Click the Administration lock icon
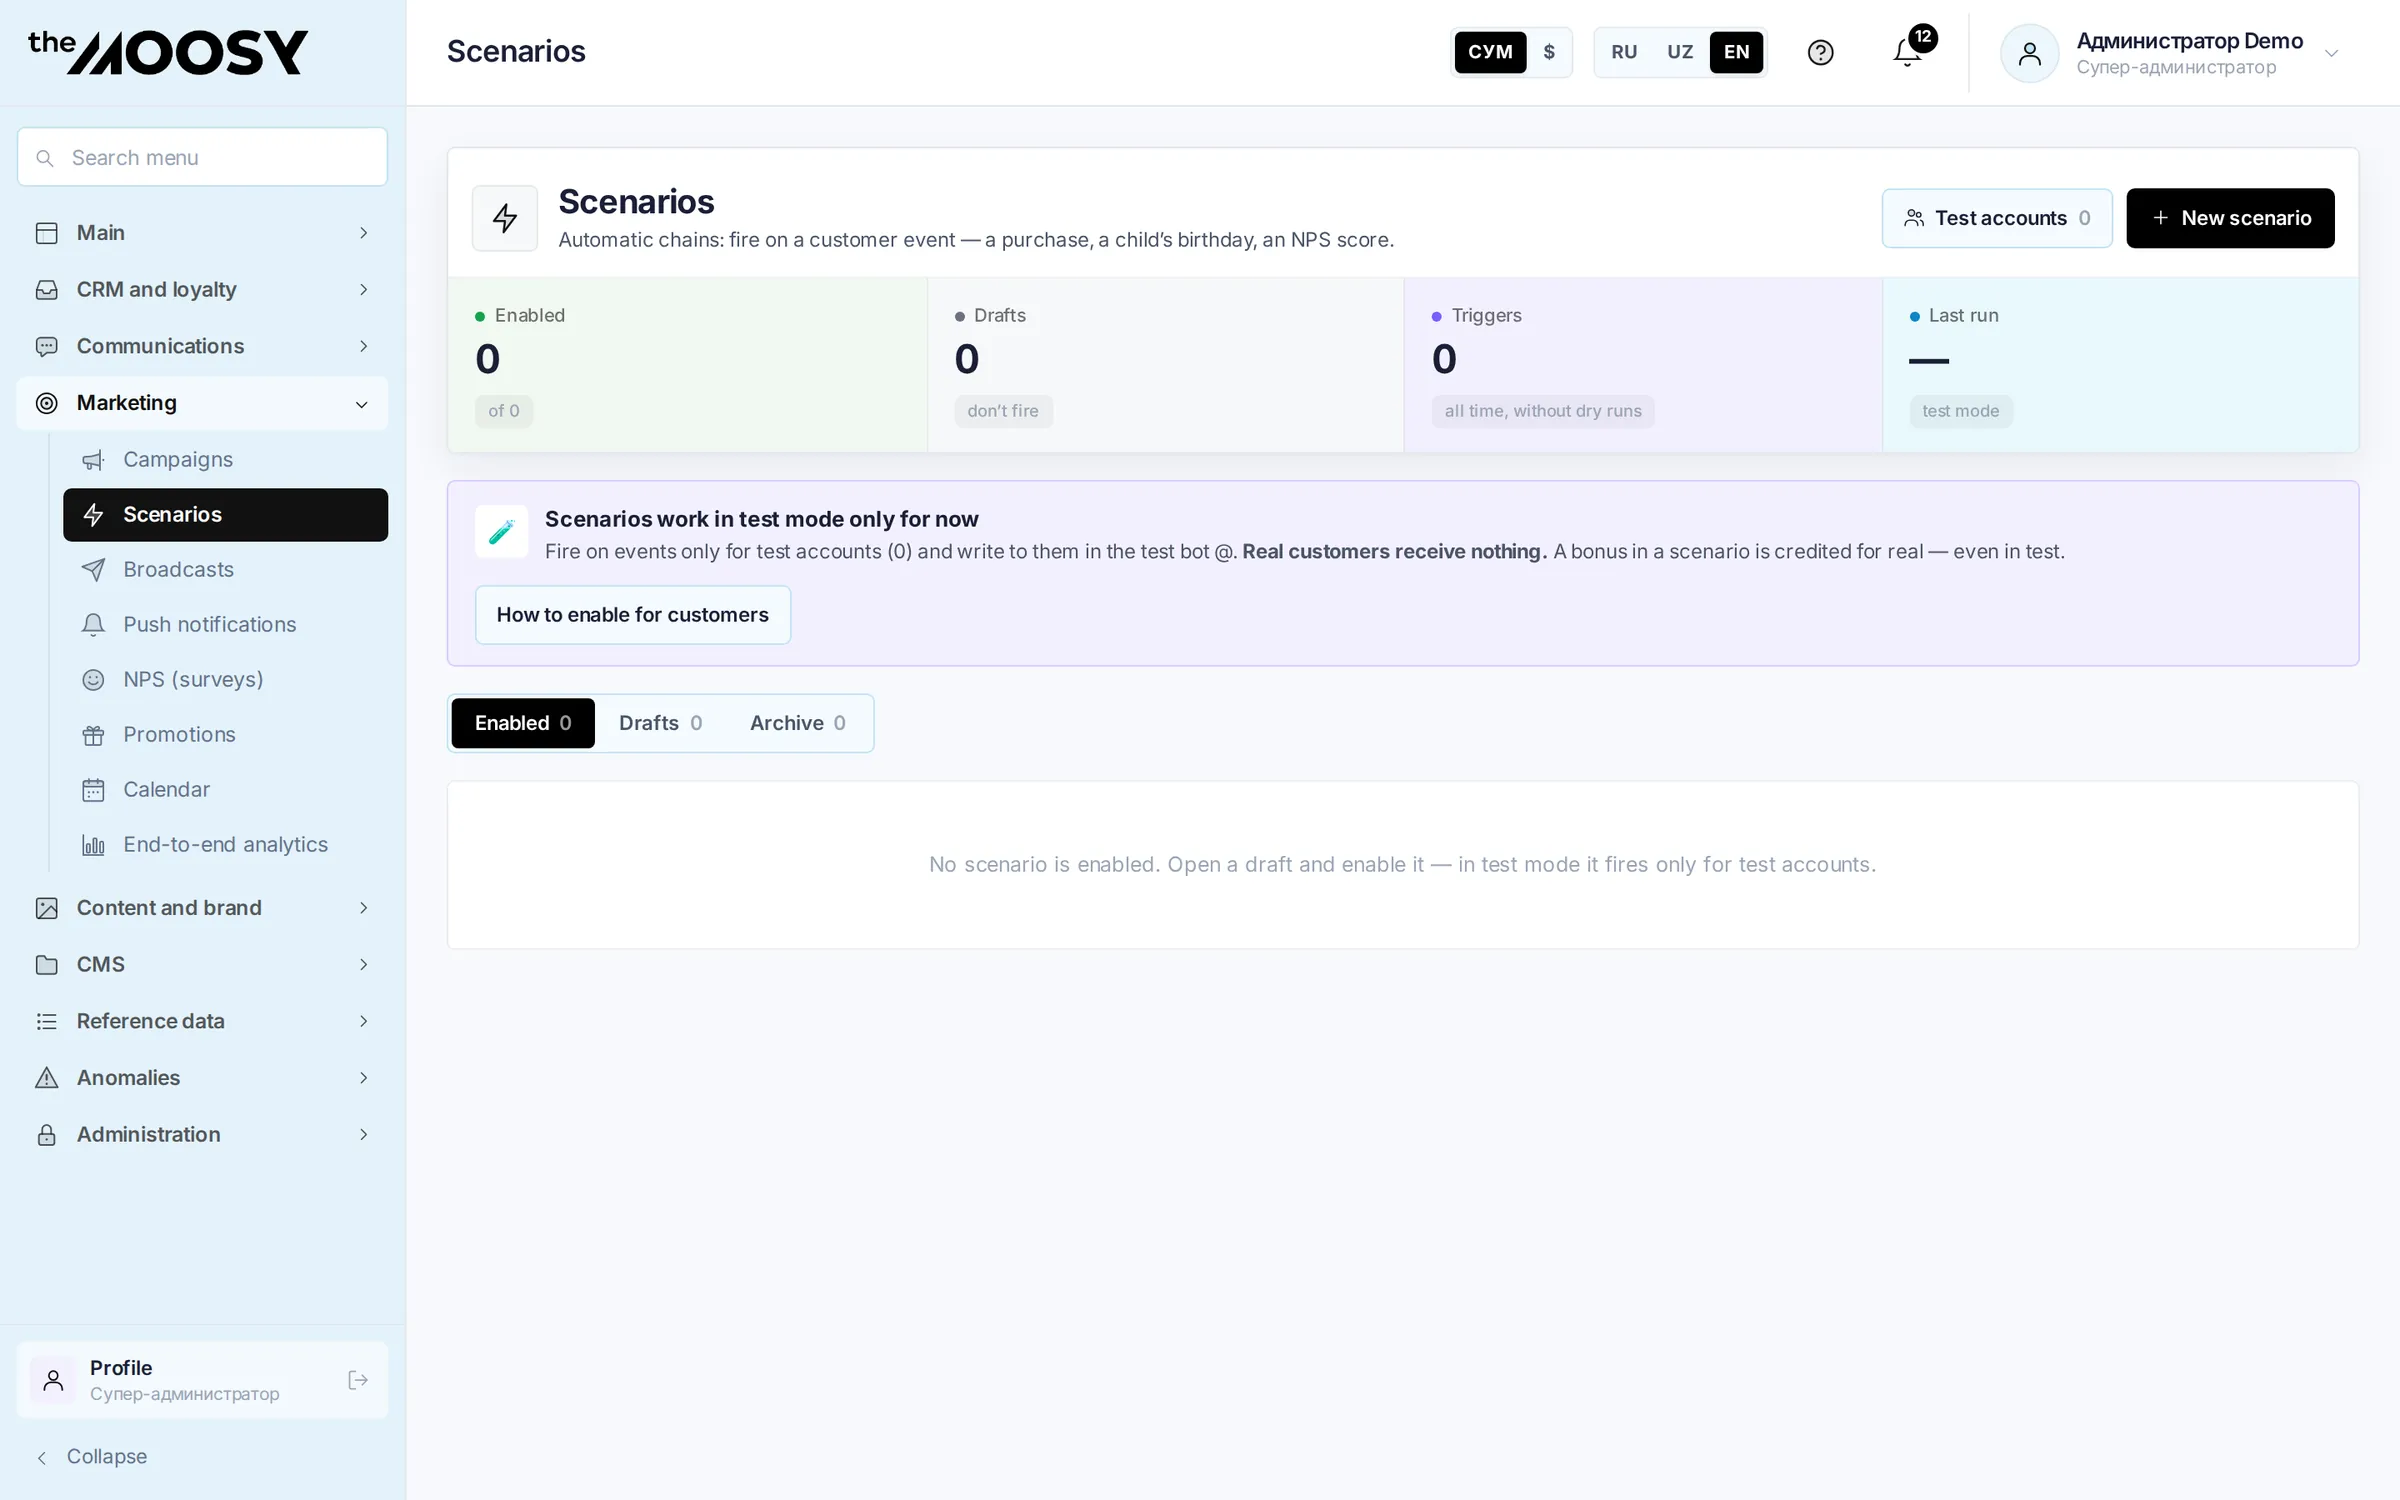Image resolution: width=2400 pixels, height=1500 pixels. click(46, 1135)
